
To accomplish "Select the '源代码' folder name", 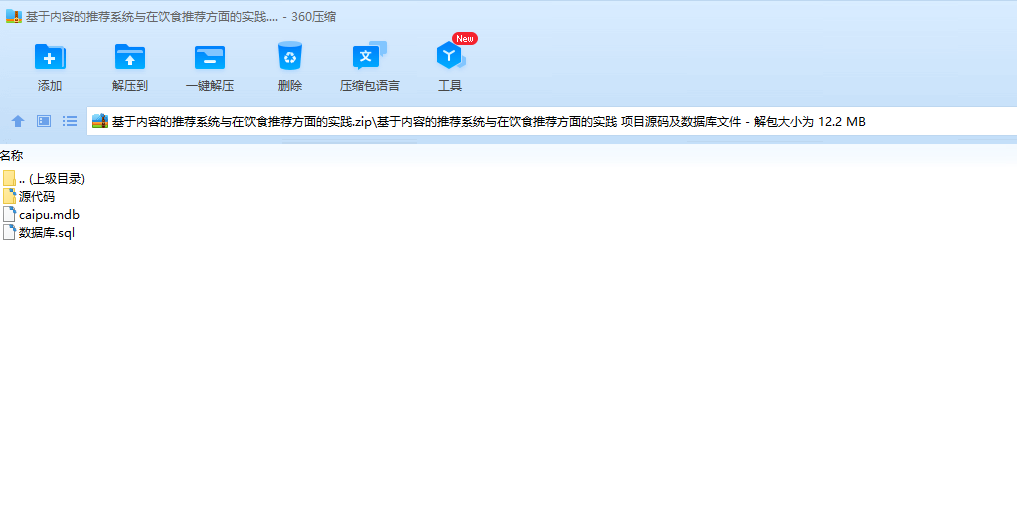I will (37, 197).
